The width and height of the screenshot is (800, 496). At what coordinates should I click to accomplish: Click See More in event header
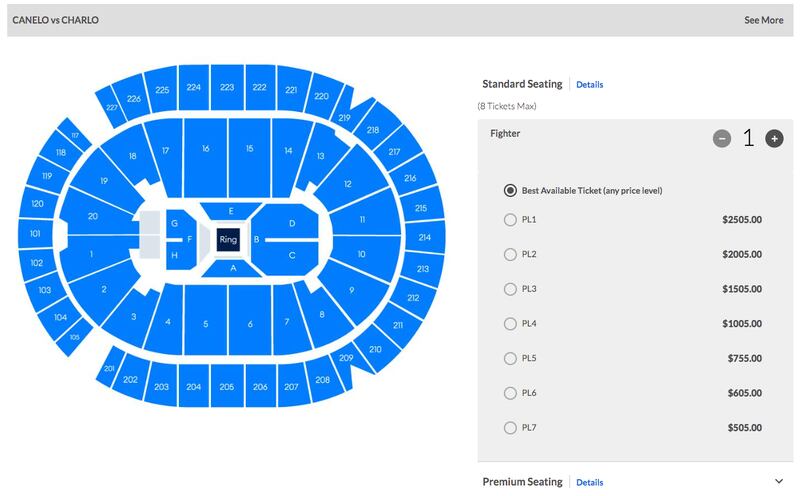pos(763,20)
